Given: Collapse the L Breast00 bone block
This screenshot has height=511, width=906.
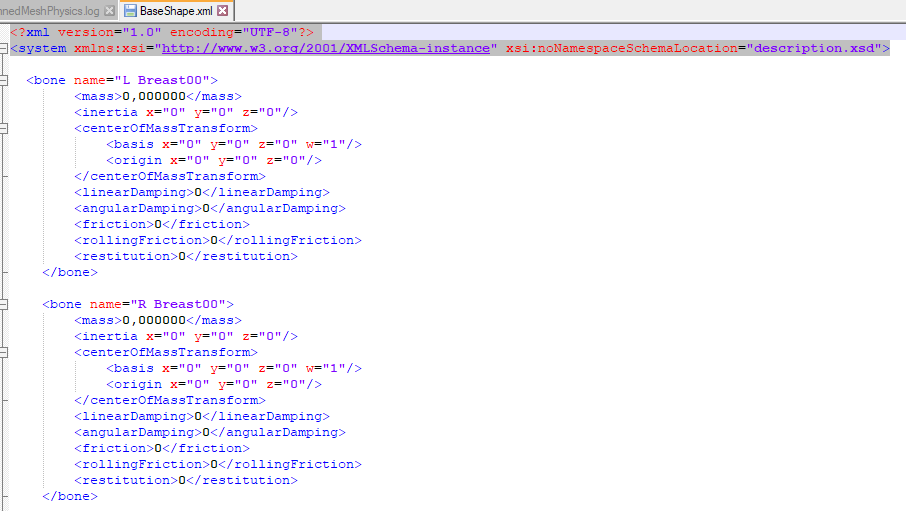Looking at the screenshot, I should click(5, 80).
